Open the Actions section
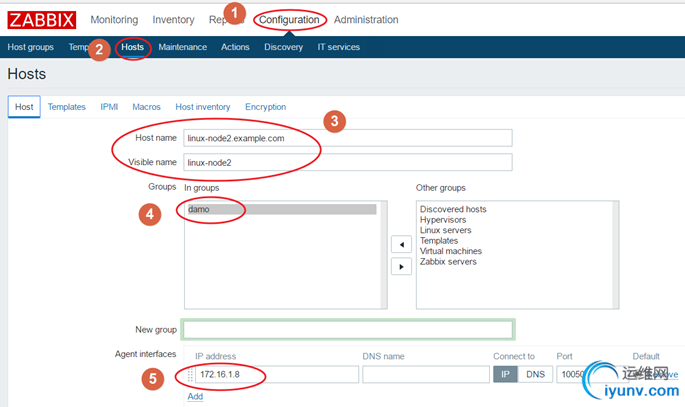Viewport: 685px width, 407px height. [235, 47]
